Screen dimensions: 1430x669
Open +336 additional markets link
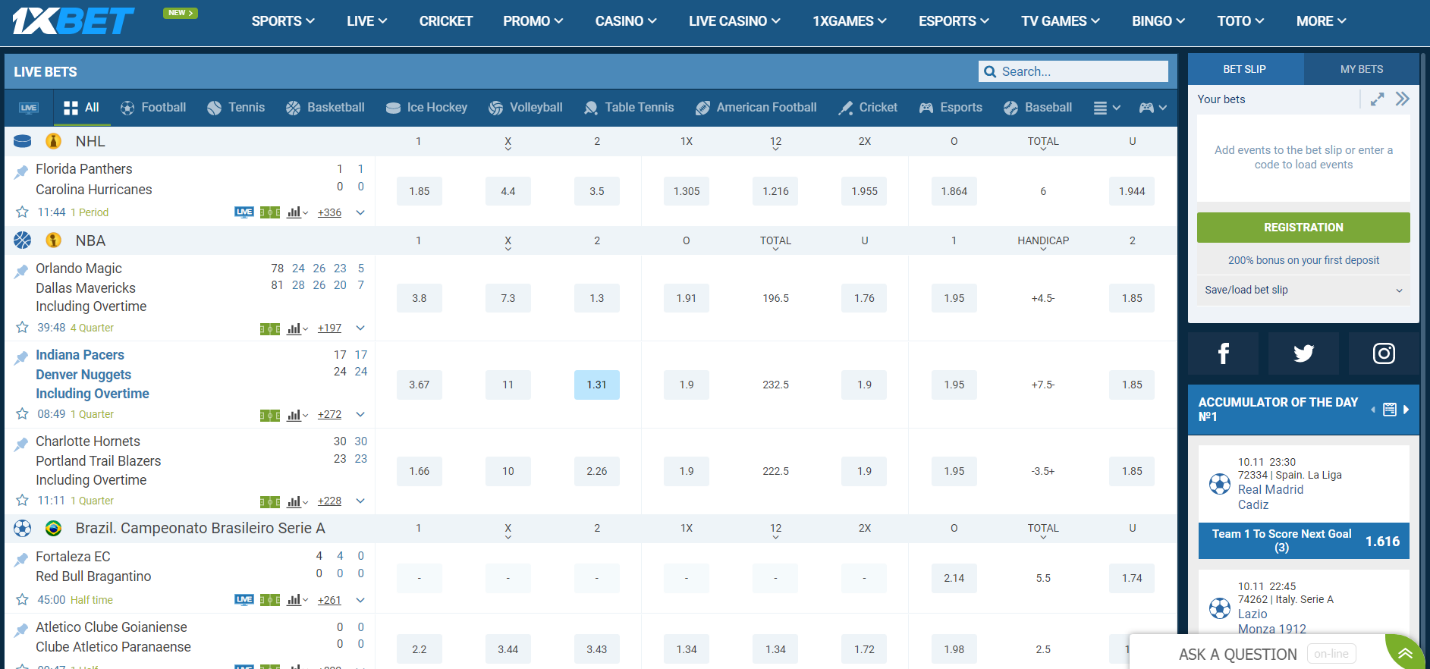click(329, 212)
